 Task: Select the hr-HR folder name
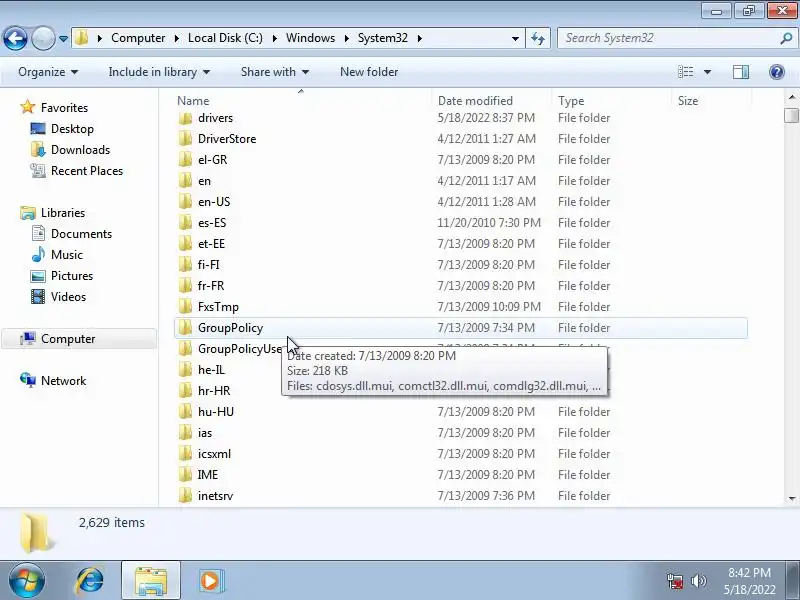click(x=214, y=391)
